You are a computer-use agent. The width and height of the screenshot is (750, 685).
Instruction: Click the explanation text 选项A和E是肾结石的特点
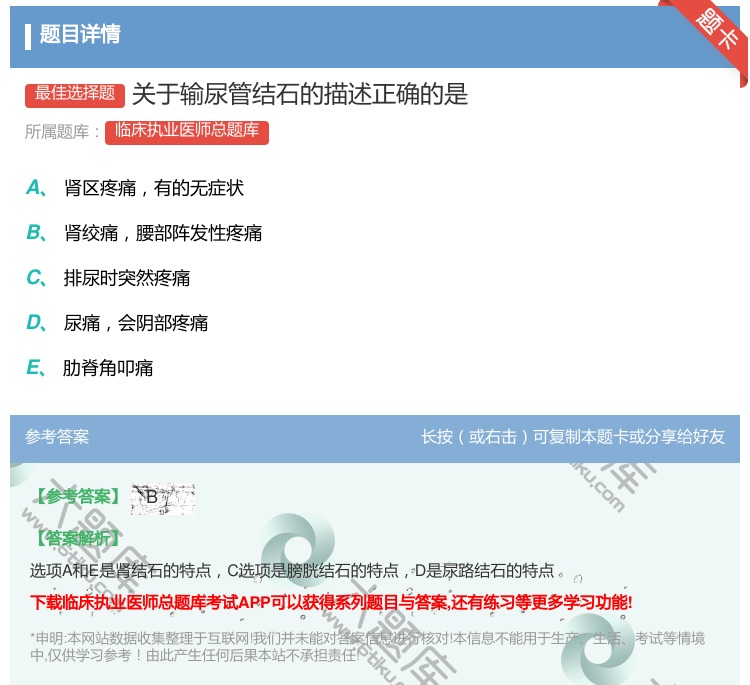click(121, 570)
